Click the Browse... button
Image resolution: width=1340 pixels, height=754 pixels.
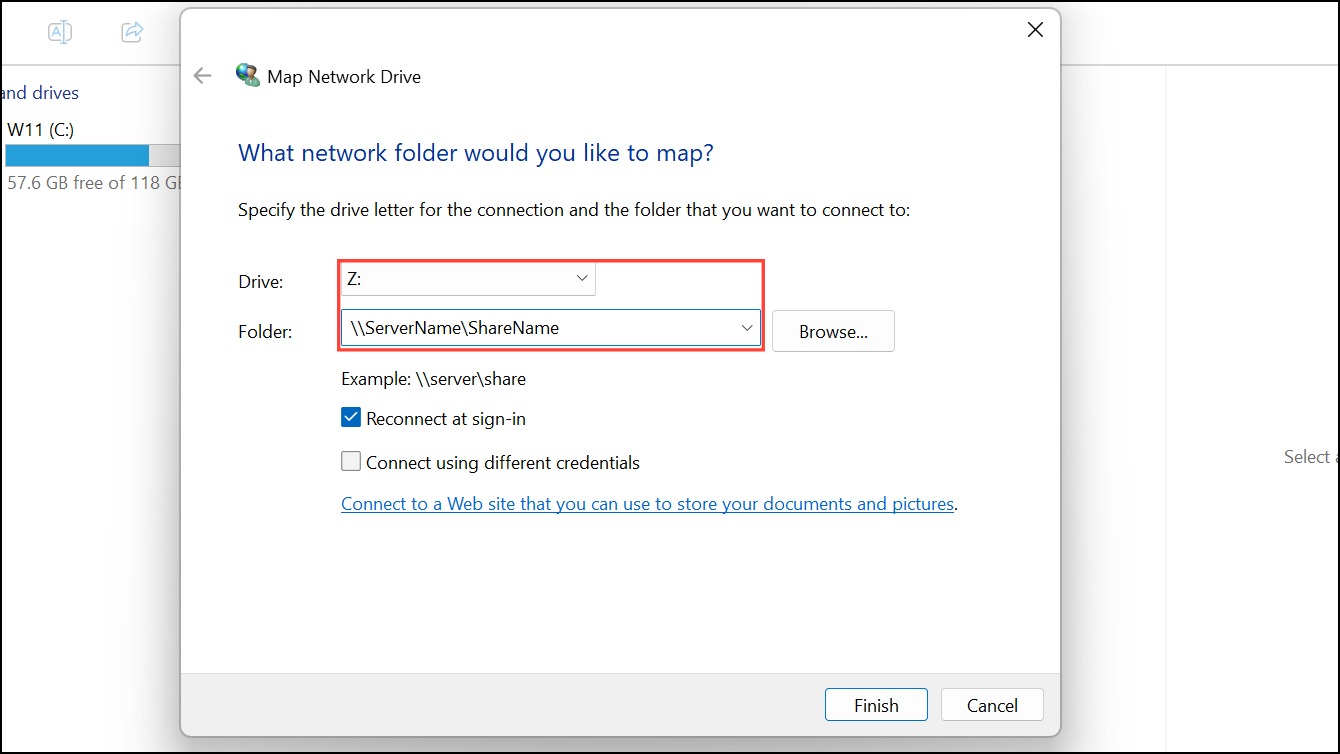click(x=833, y=331)
